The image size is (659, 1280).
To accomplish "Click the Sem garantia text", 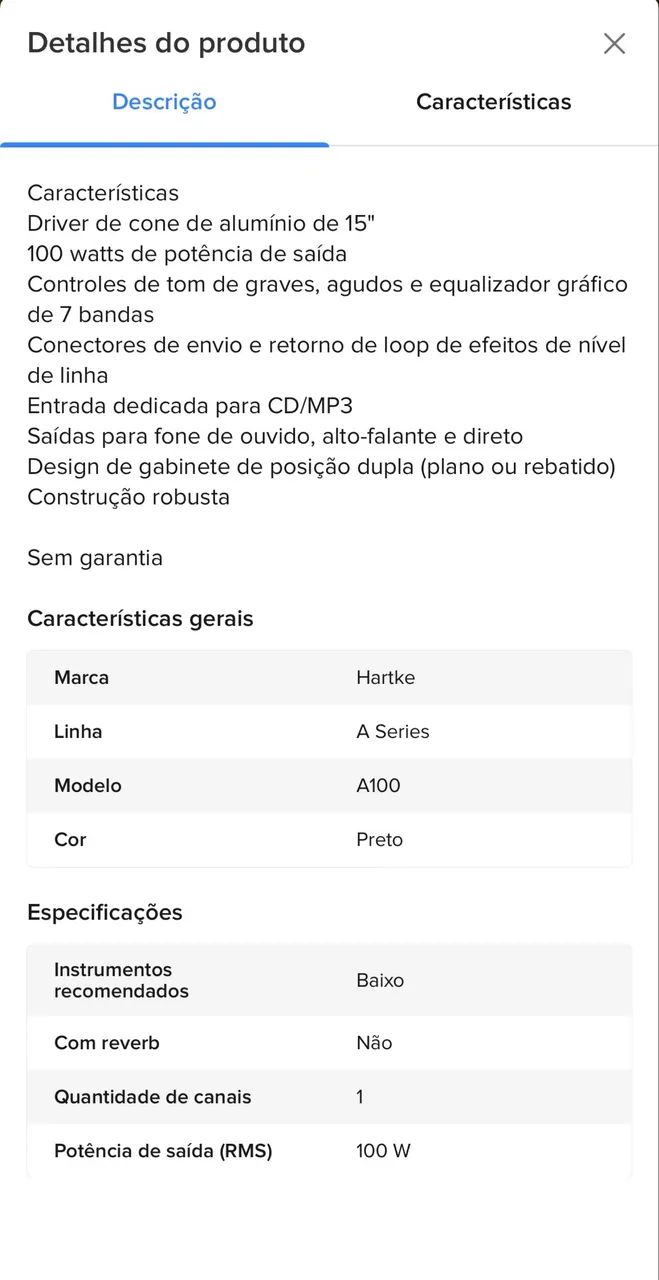I will [95, 558].
